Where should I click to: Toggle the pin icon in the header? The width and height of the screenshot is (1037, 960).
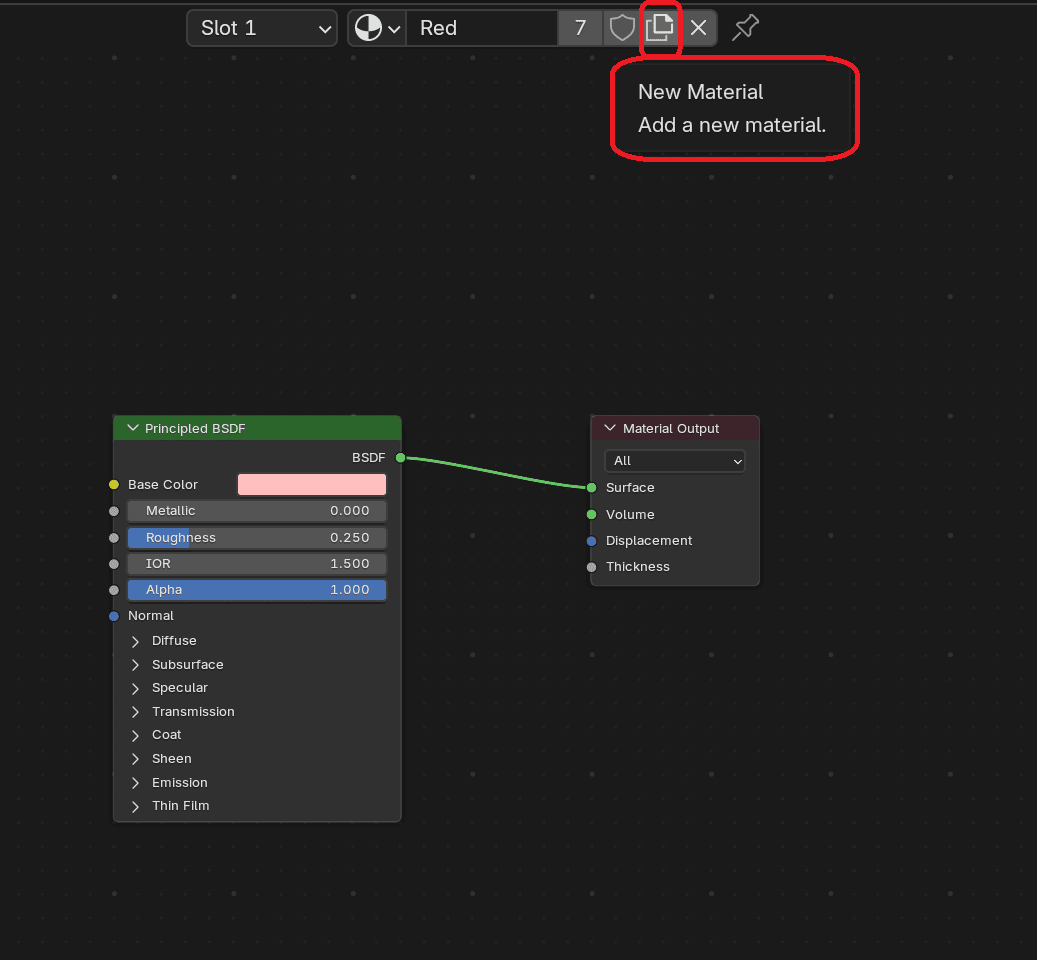(745, 28)
